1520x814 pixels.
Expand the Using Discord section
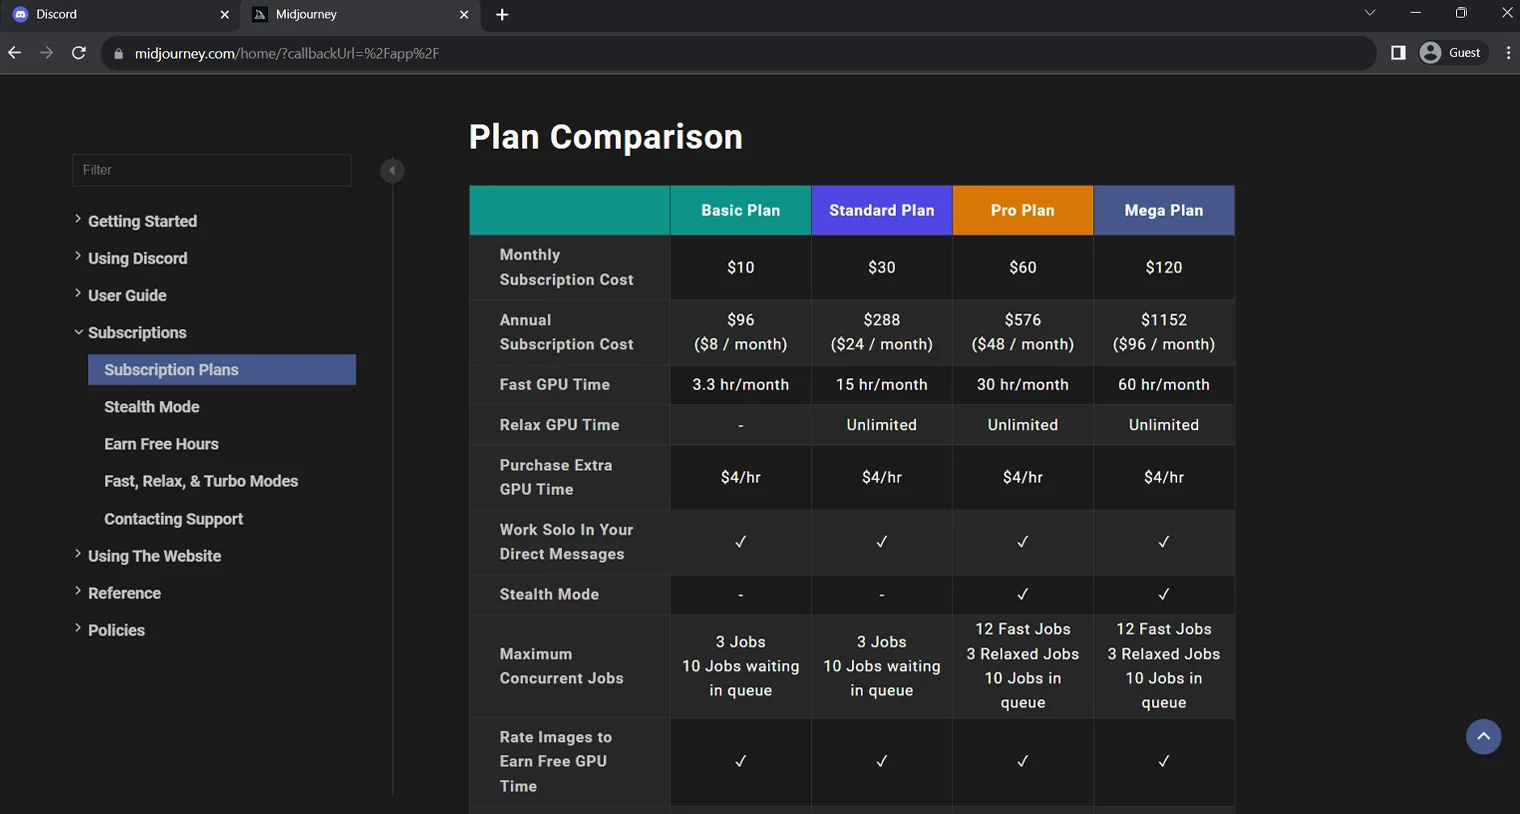(137, 258)
